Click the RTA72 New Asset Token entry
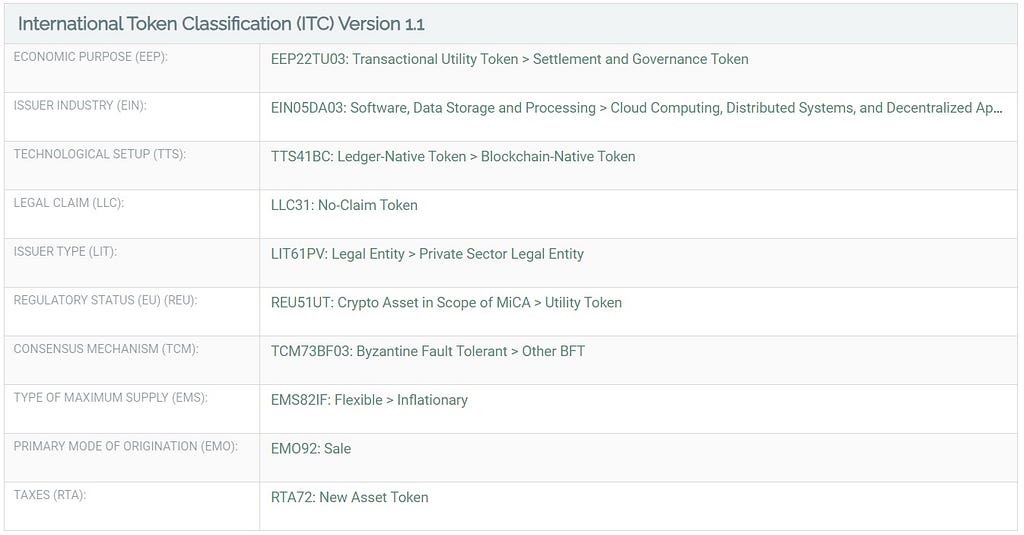This screenshot has height=535, width=1024. click(349, 497)
